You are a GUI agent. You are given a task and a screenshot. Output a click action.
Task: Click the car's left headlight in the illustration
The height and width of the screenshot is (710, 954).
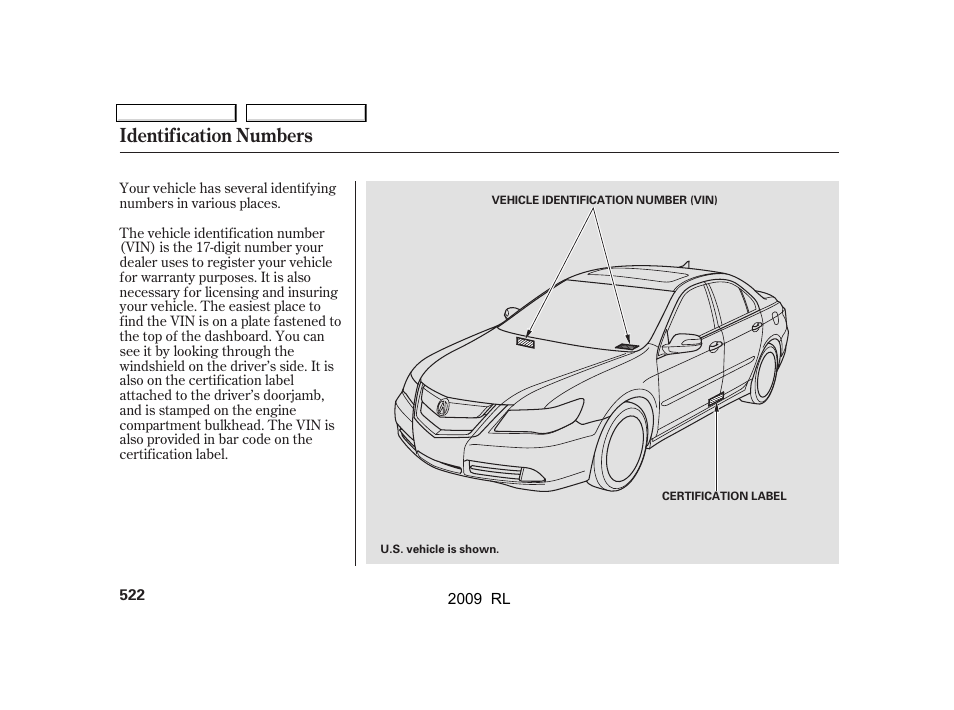(x=538, y=416)
